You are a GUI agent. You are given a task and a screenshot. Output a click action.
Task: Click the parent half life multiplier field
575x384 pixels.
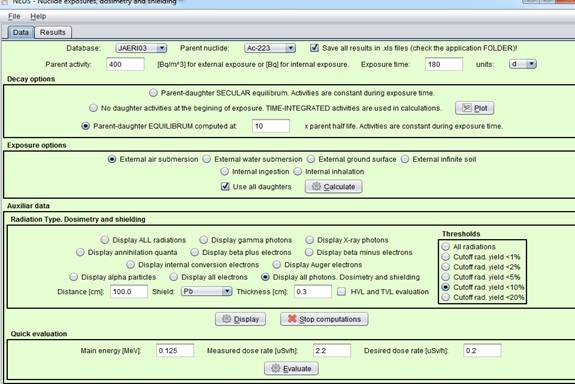point(271,126)
